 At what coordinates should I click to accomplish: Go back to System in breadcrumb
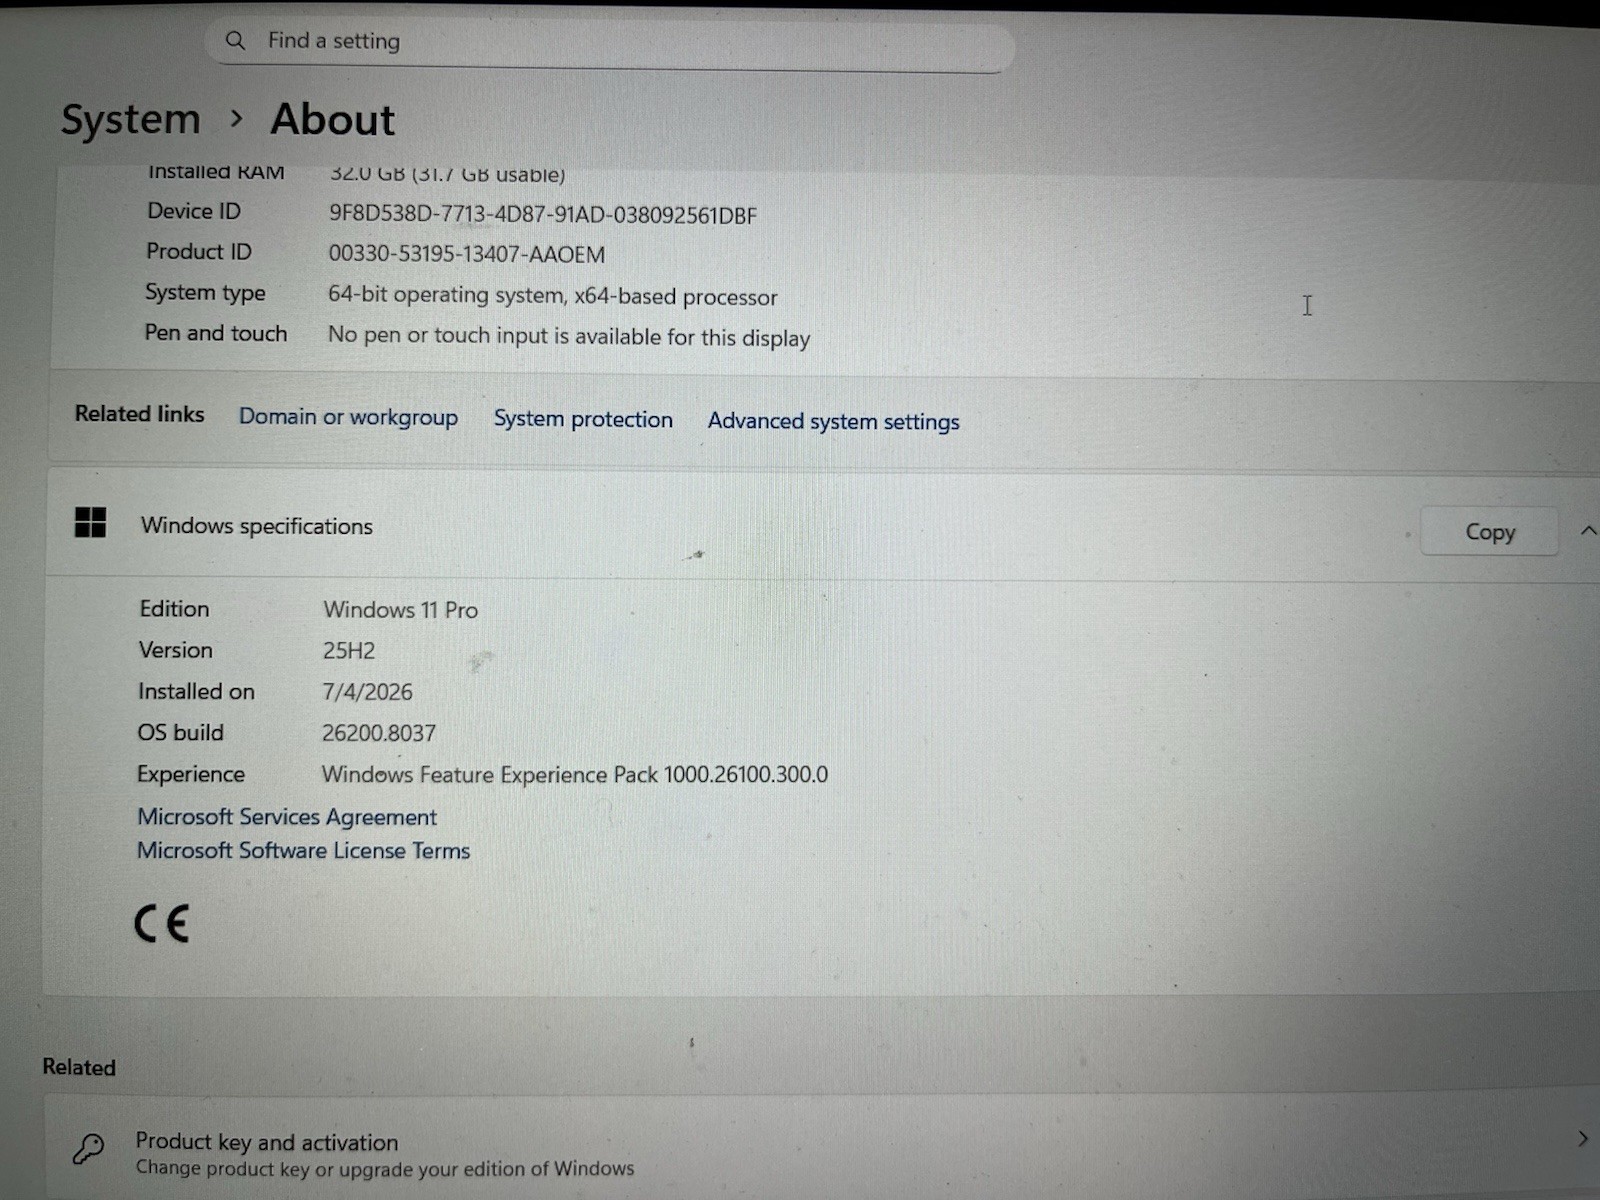131,119
